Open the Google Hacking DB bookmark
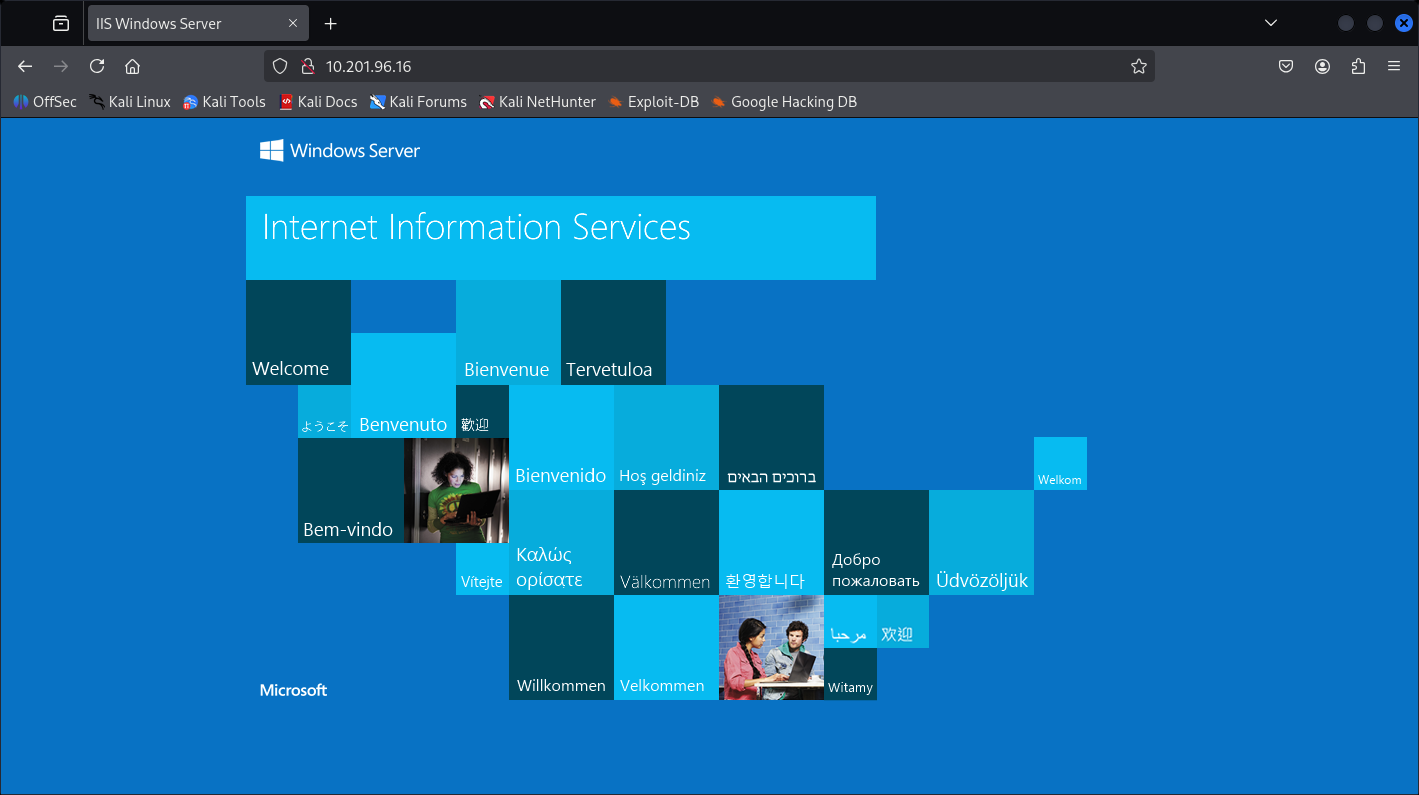Screen dimensions: 1419x795 783,102
